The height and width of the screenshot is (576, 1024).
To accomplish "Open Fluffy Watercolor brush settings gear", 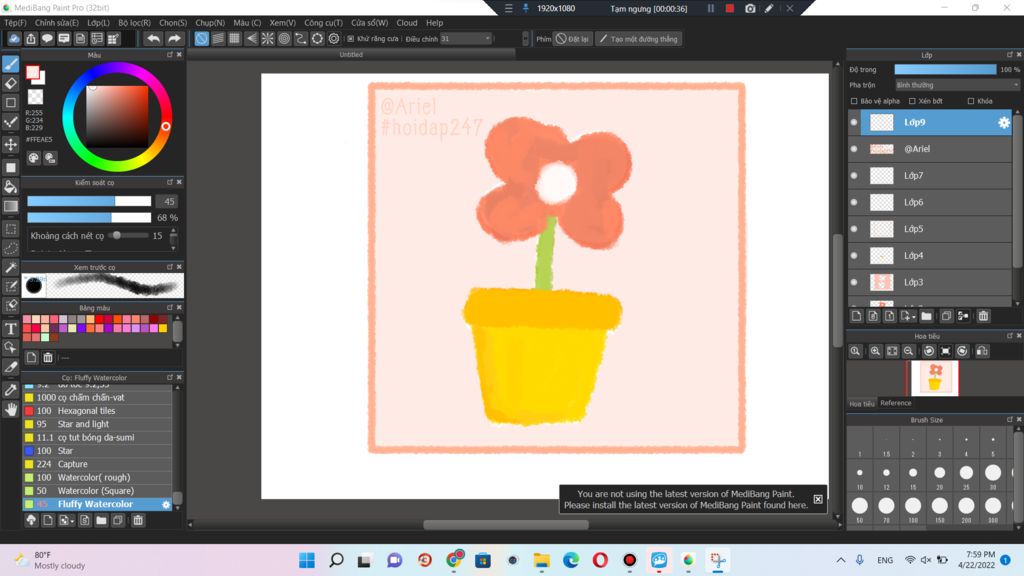I will click(x=166, y=504).
